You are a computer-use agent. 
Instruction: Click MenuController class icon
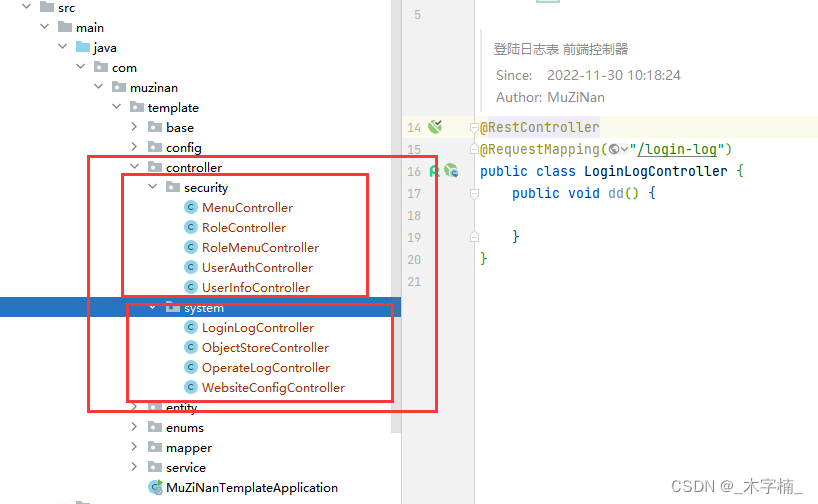[191, 207]
